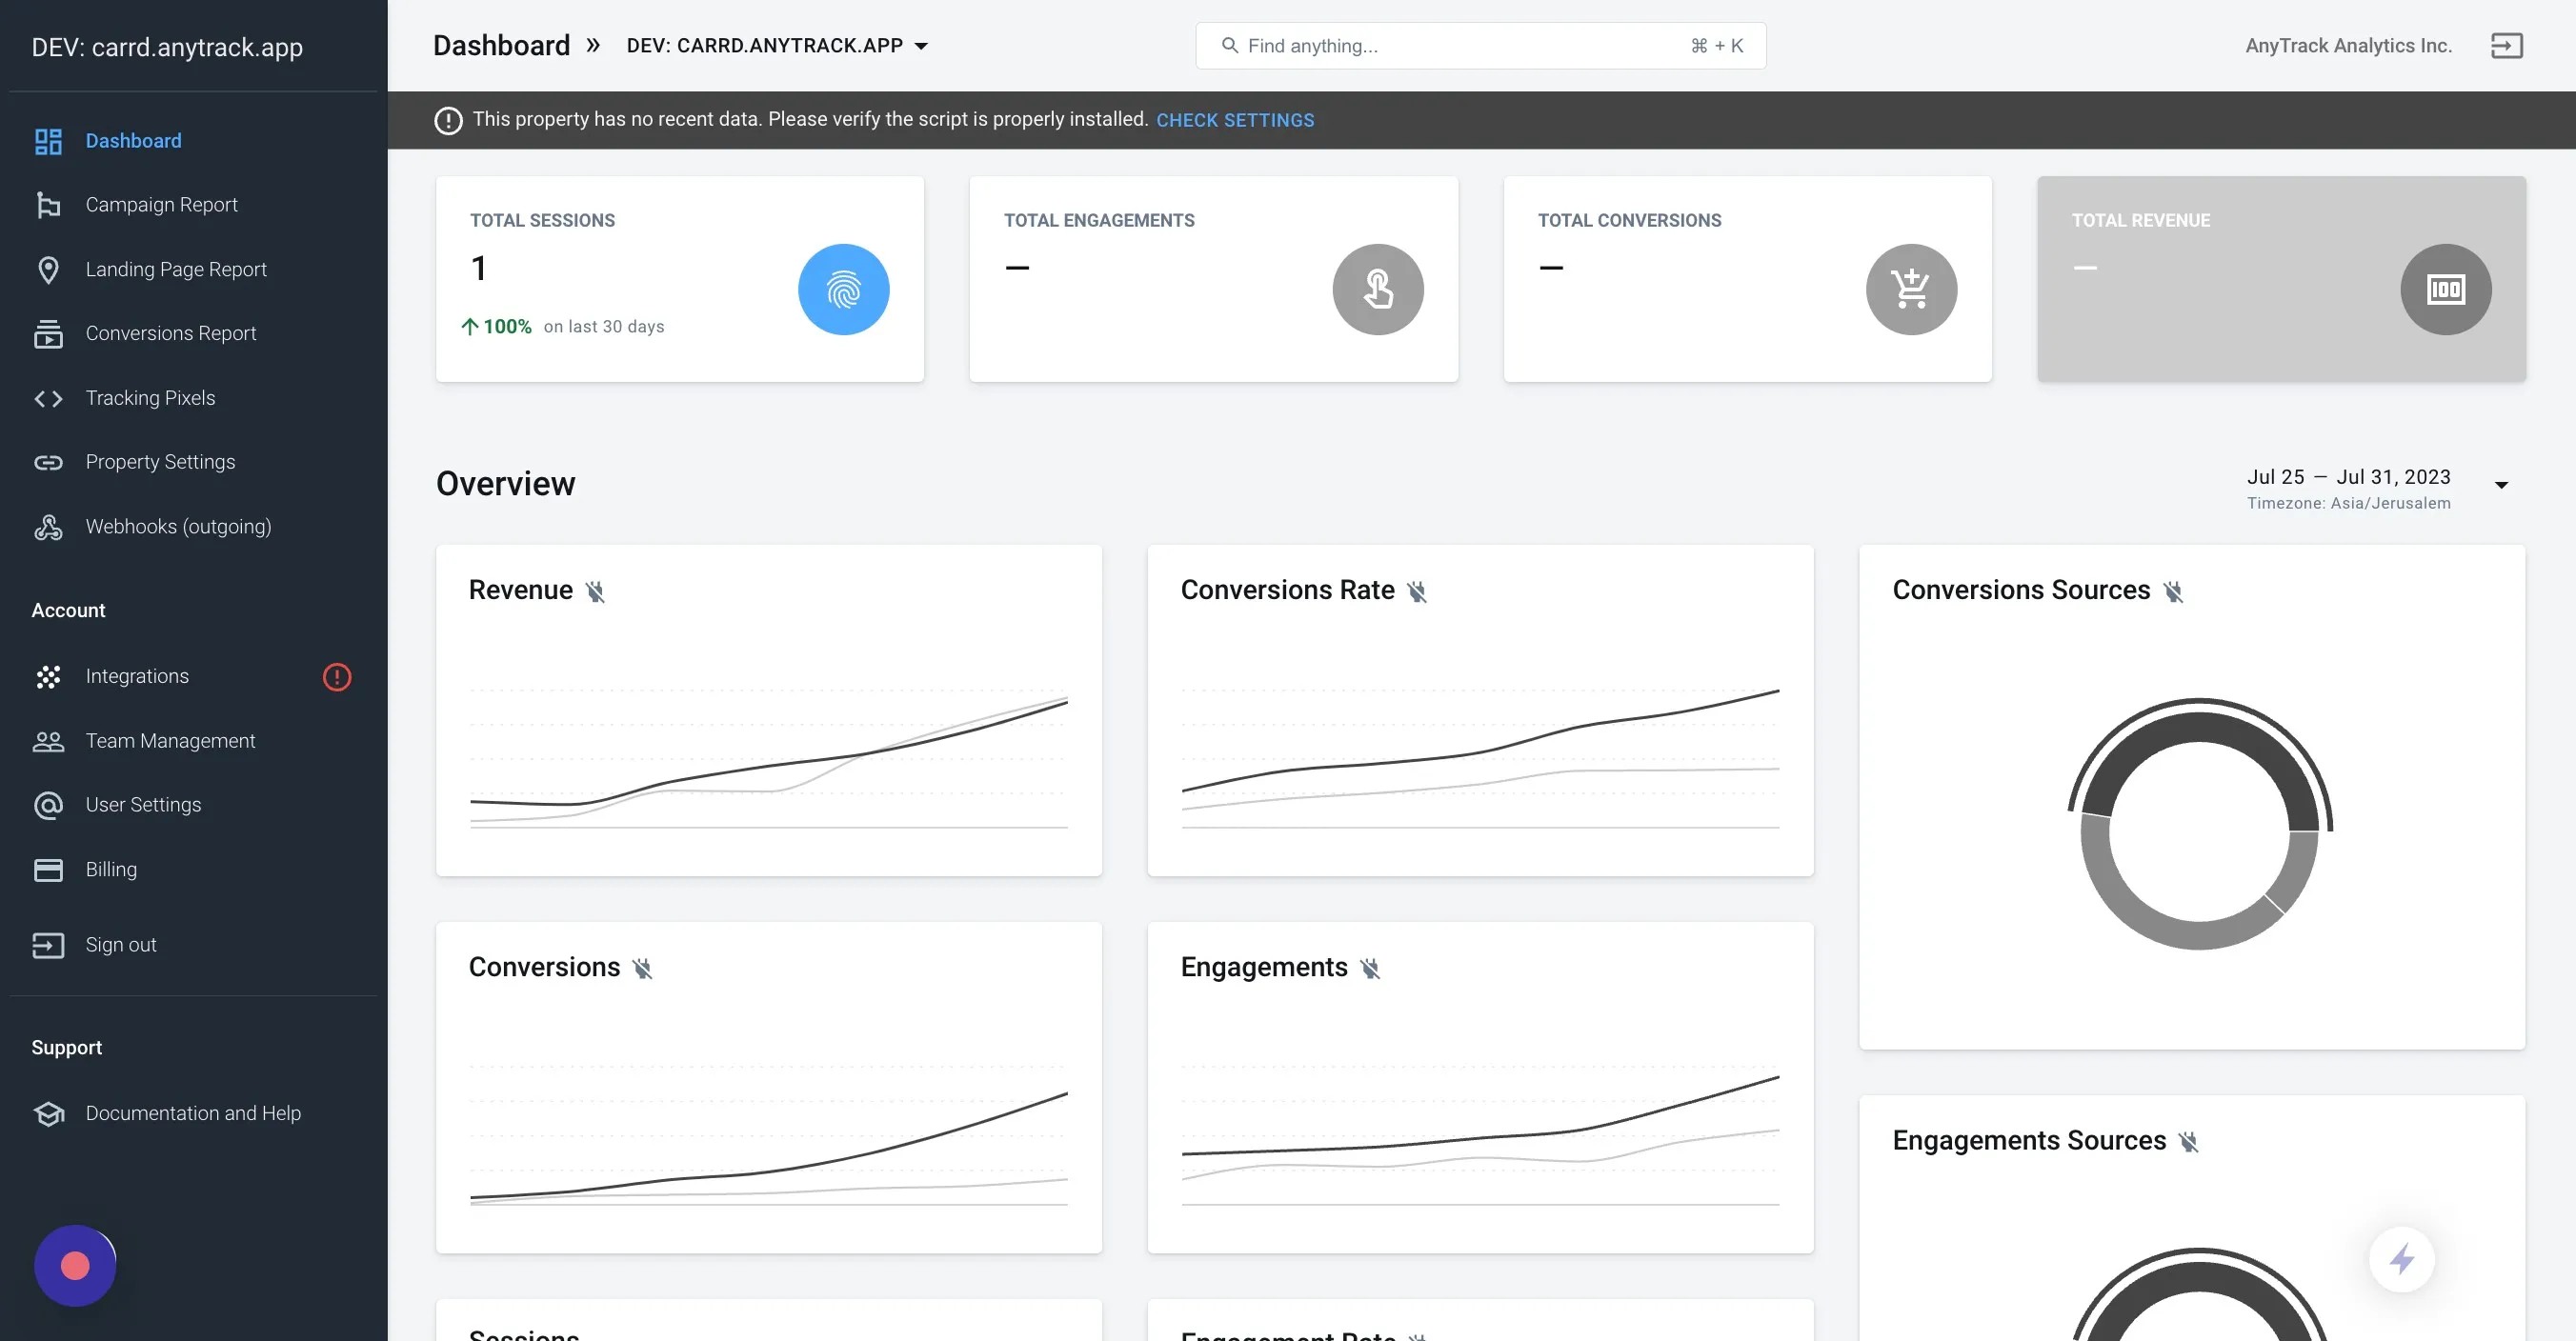The height and width of the screenshot is (1341, 2576).
Task: Click the User Settings at-sign icon
Action: [x=48, y=805]
